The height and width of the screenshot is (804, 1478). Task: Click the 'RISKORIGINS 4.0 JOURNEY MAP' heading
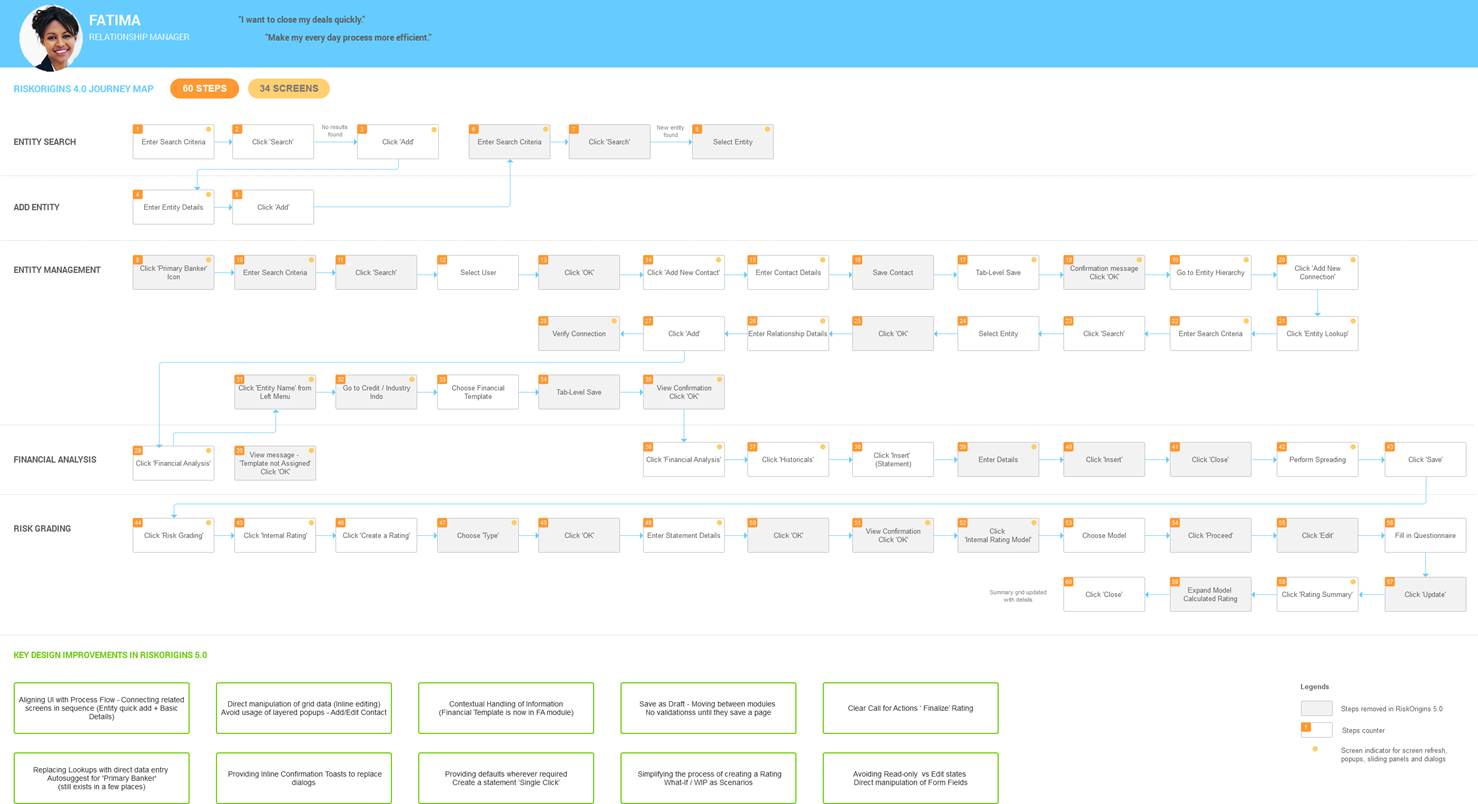point(84,89)
